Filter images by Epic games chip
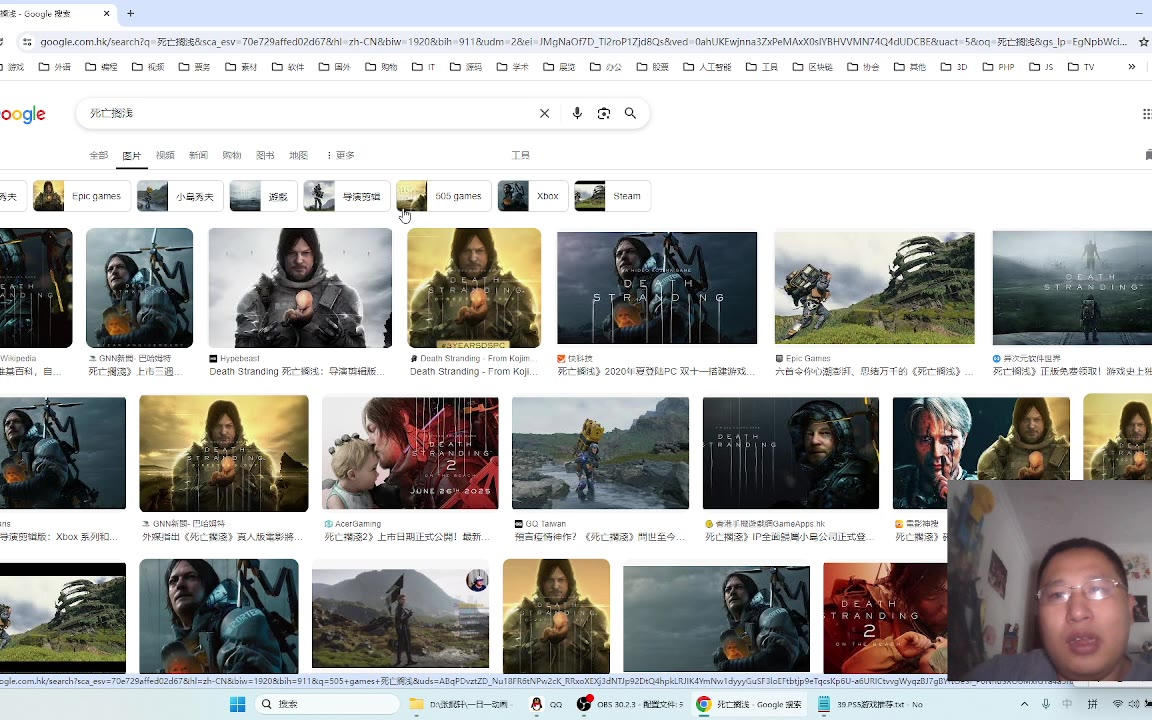The height and width of the screenshot is (720, 1152). (82, 196)
